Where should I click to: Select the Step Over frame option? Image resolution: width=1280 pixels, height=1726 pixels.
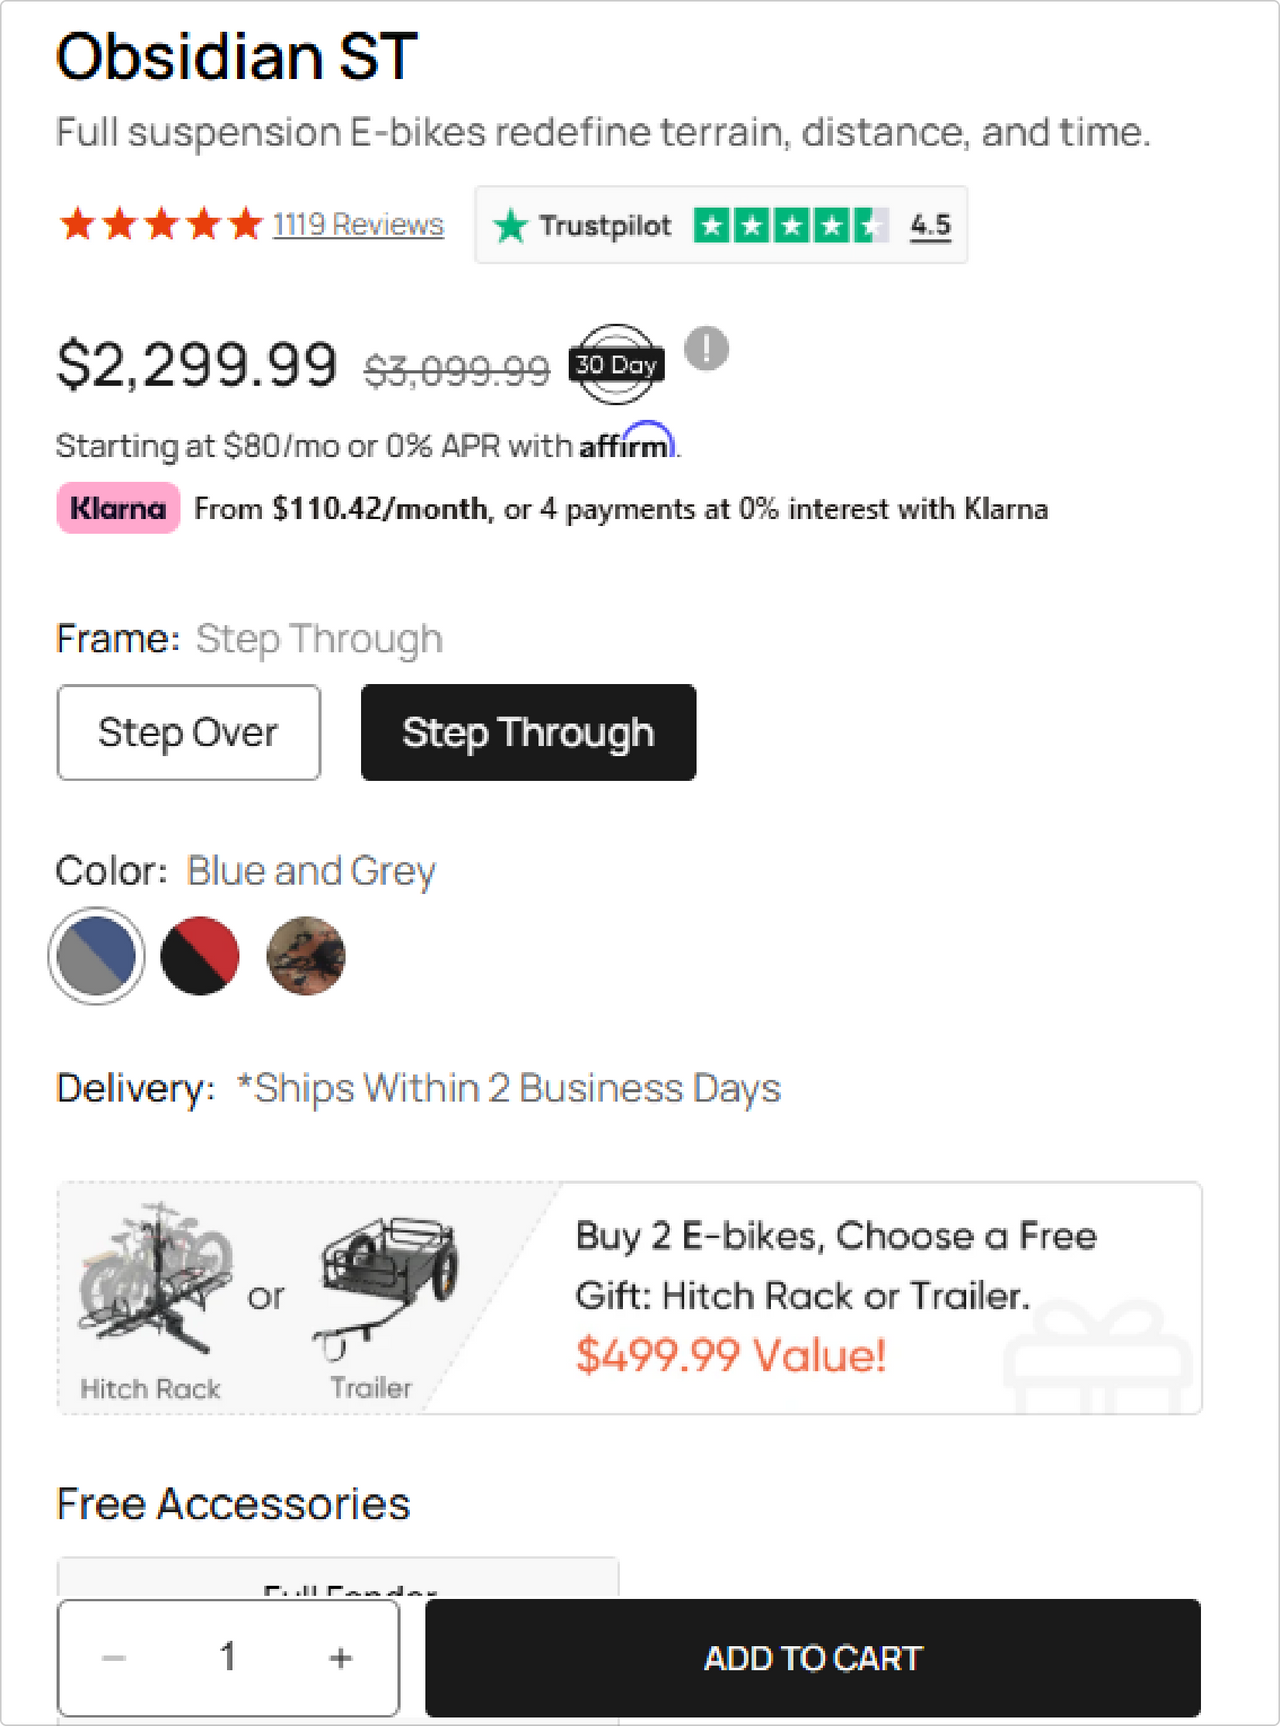[189, 732]
